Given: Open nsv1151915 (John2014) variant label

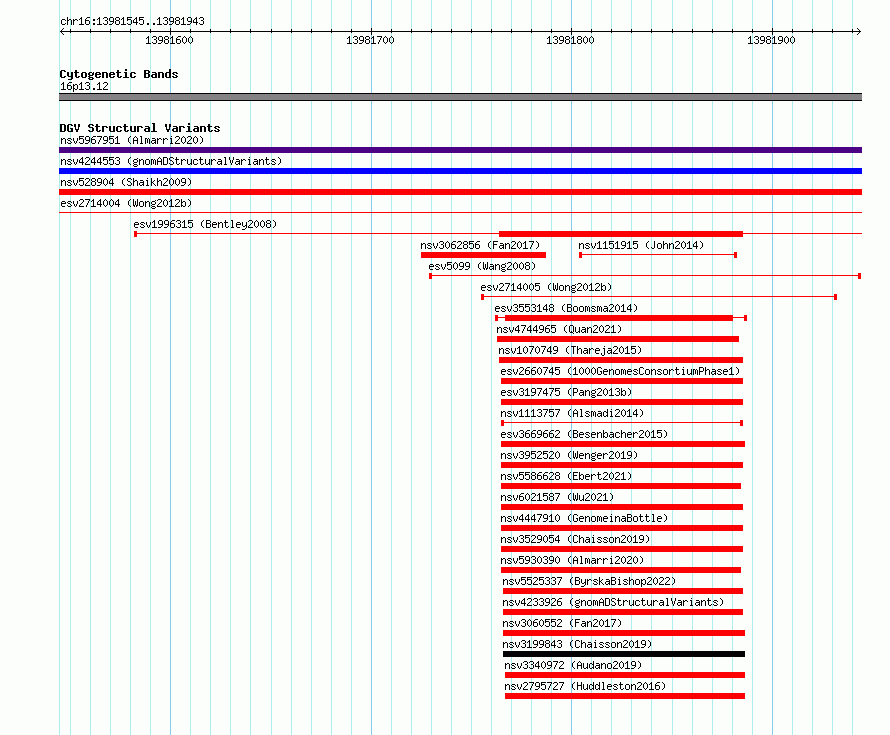Looking at the screenshot, I should (x=641, y=245).
